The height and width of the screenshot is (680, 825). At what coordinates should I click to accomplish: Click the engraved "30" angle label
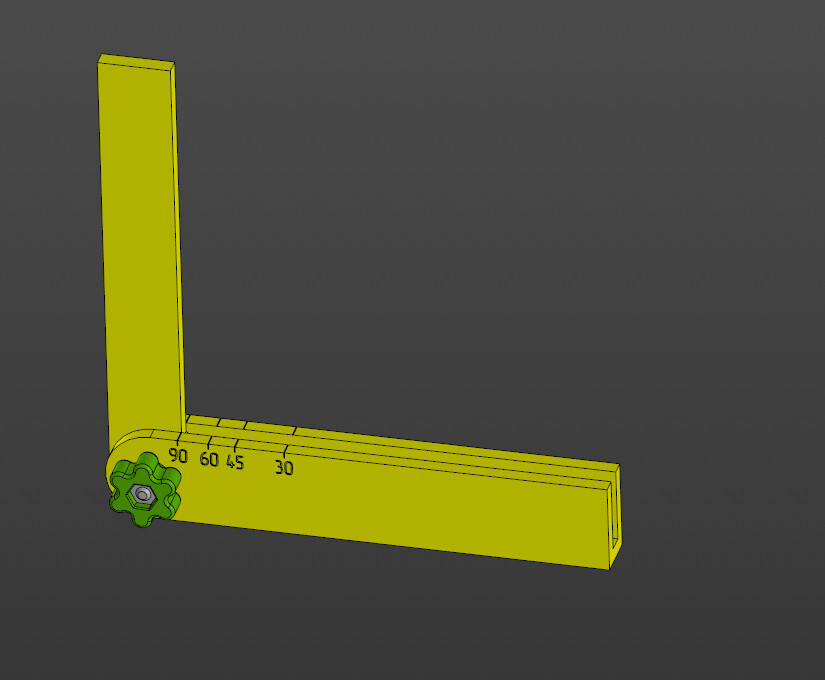[x=284, y=467]
